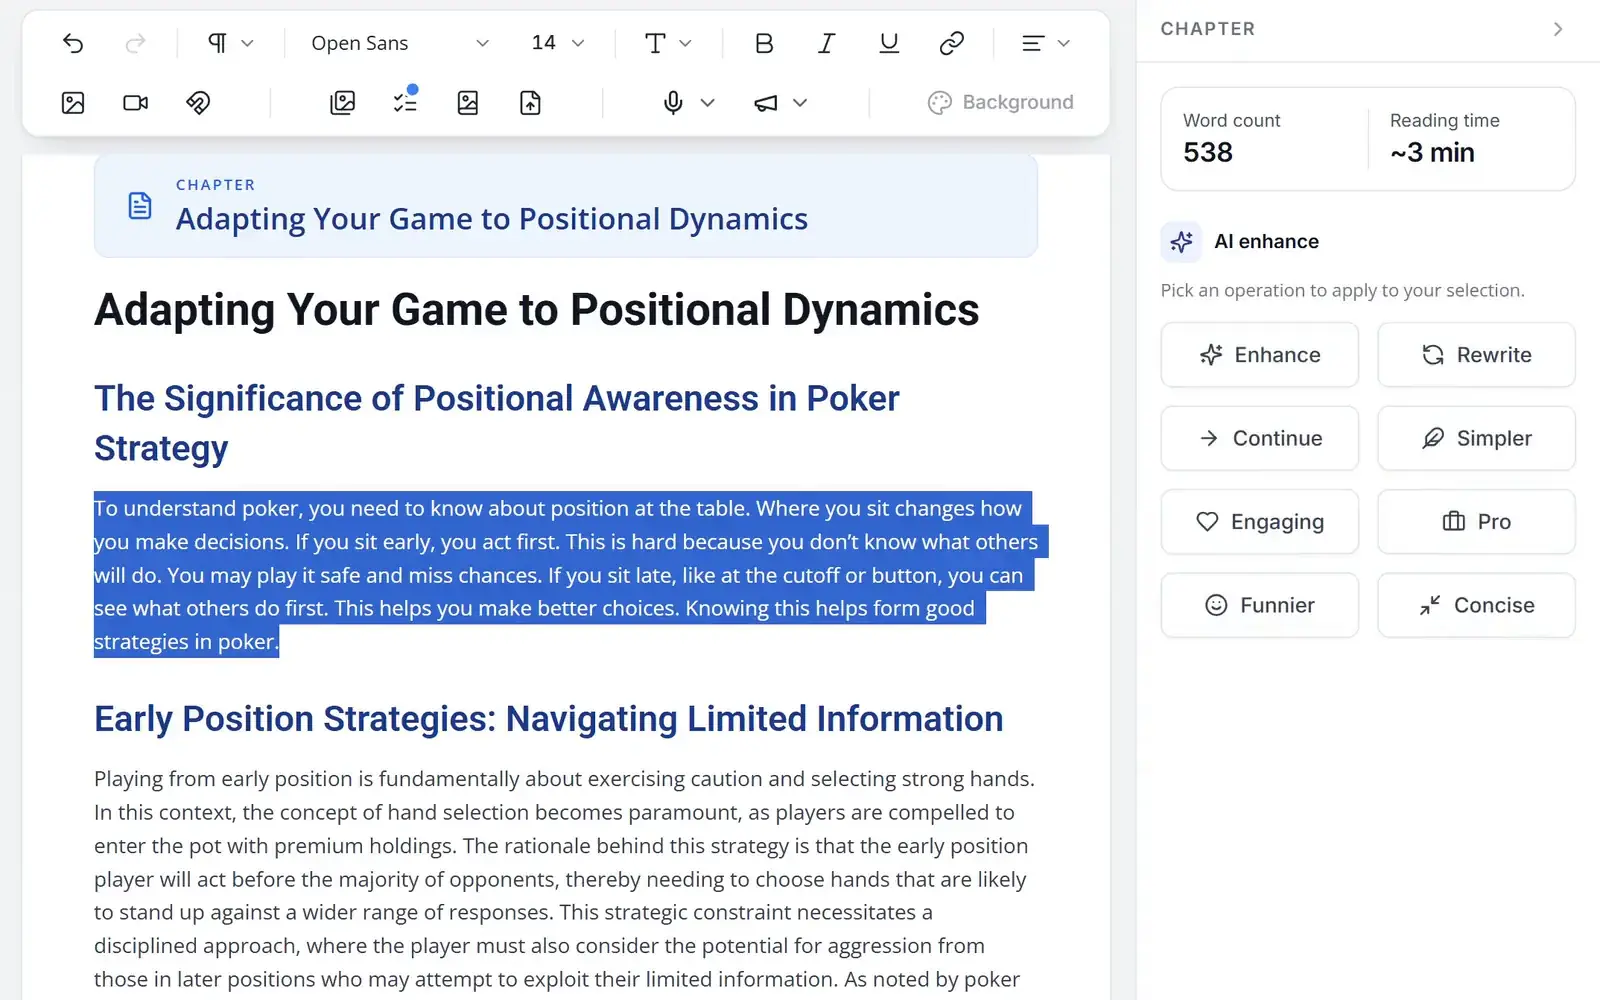Apply the Pro tone operation
The height and width of the screenshot is (1000, 1600).
pyautogui.click(x=1476, y=521)
